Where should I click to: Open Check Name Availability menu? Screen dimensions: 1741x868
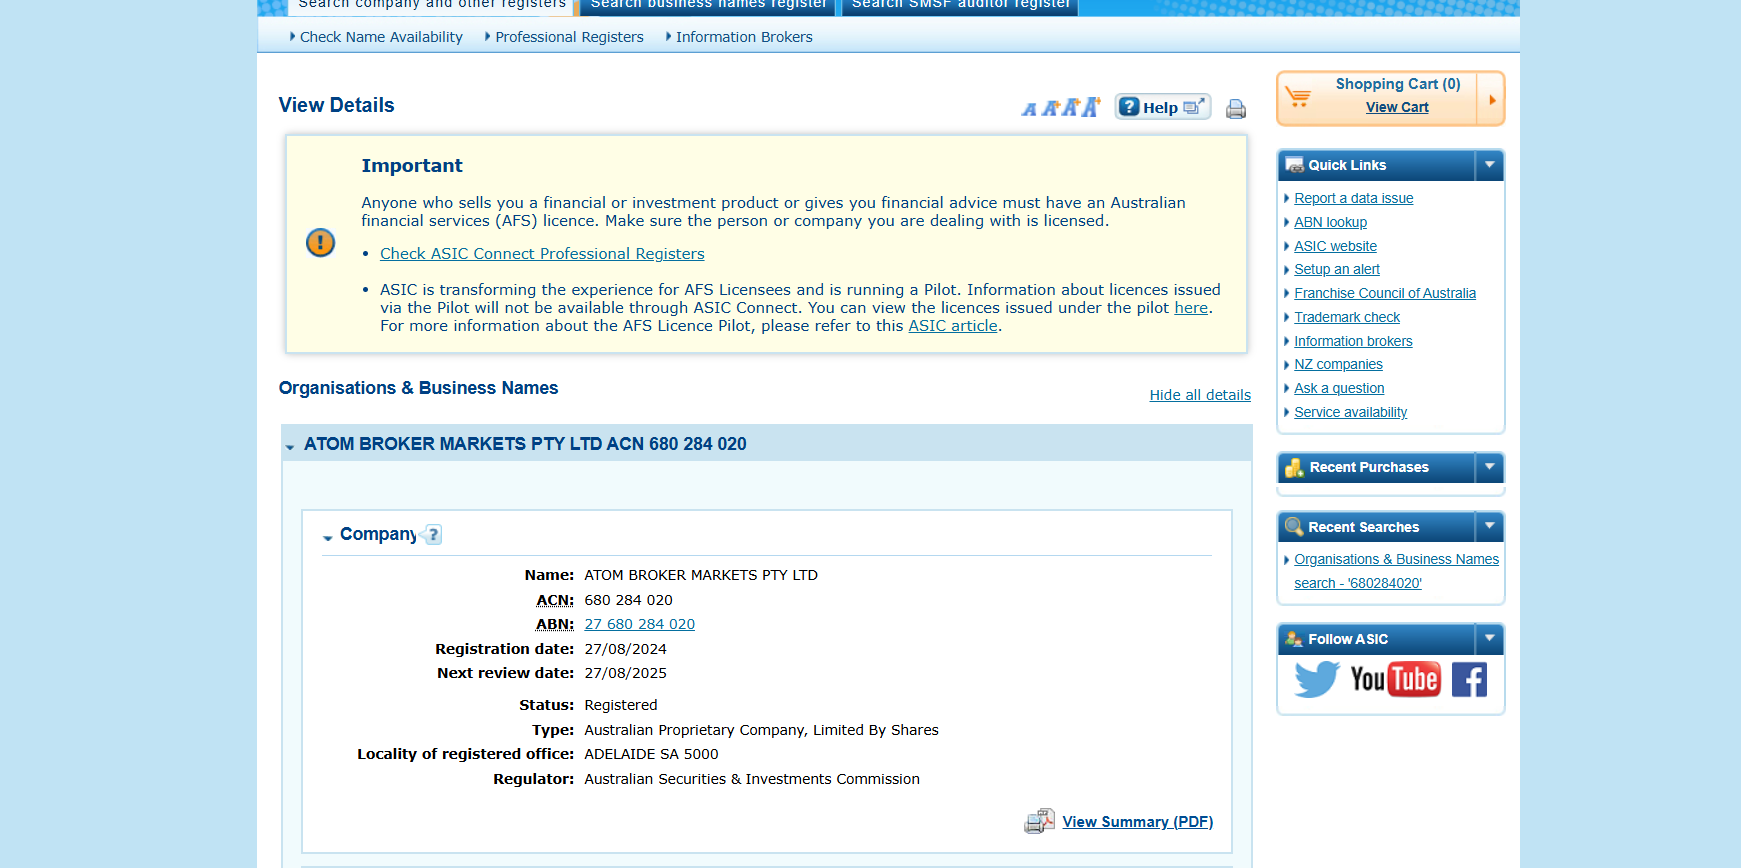click(381, 37)
